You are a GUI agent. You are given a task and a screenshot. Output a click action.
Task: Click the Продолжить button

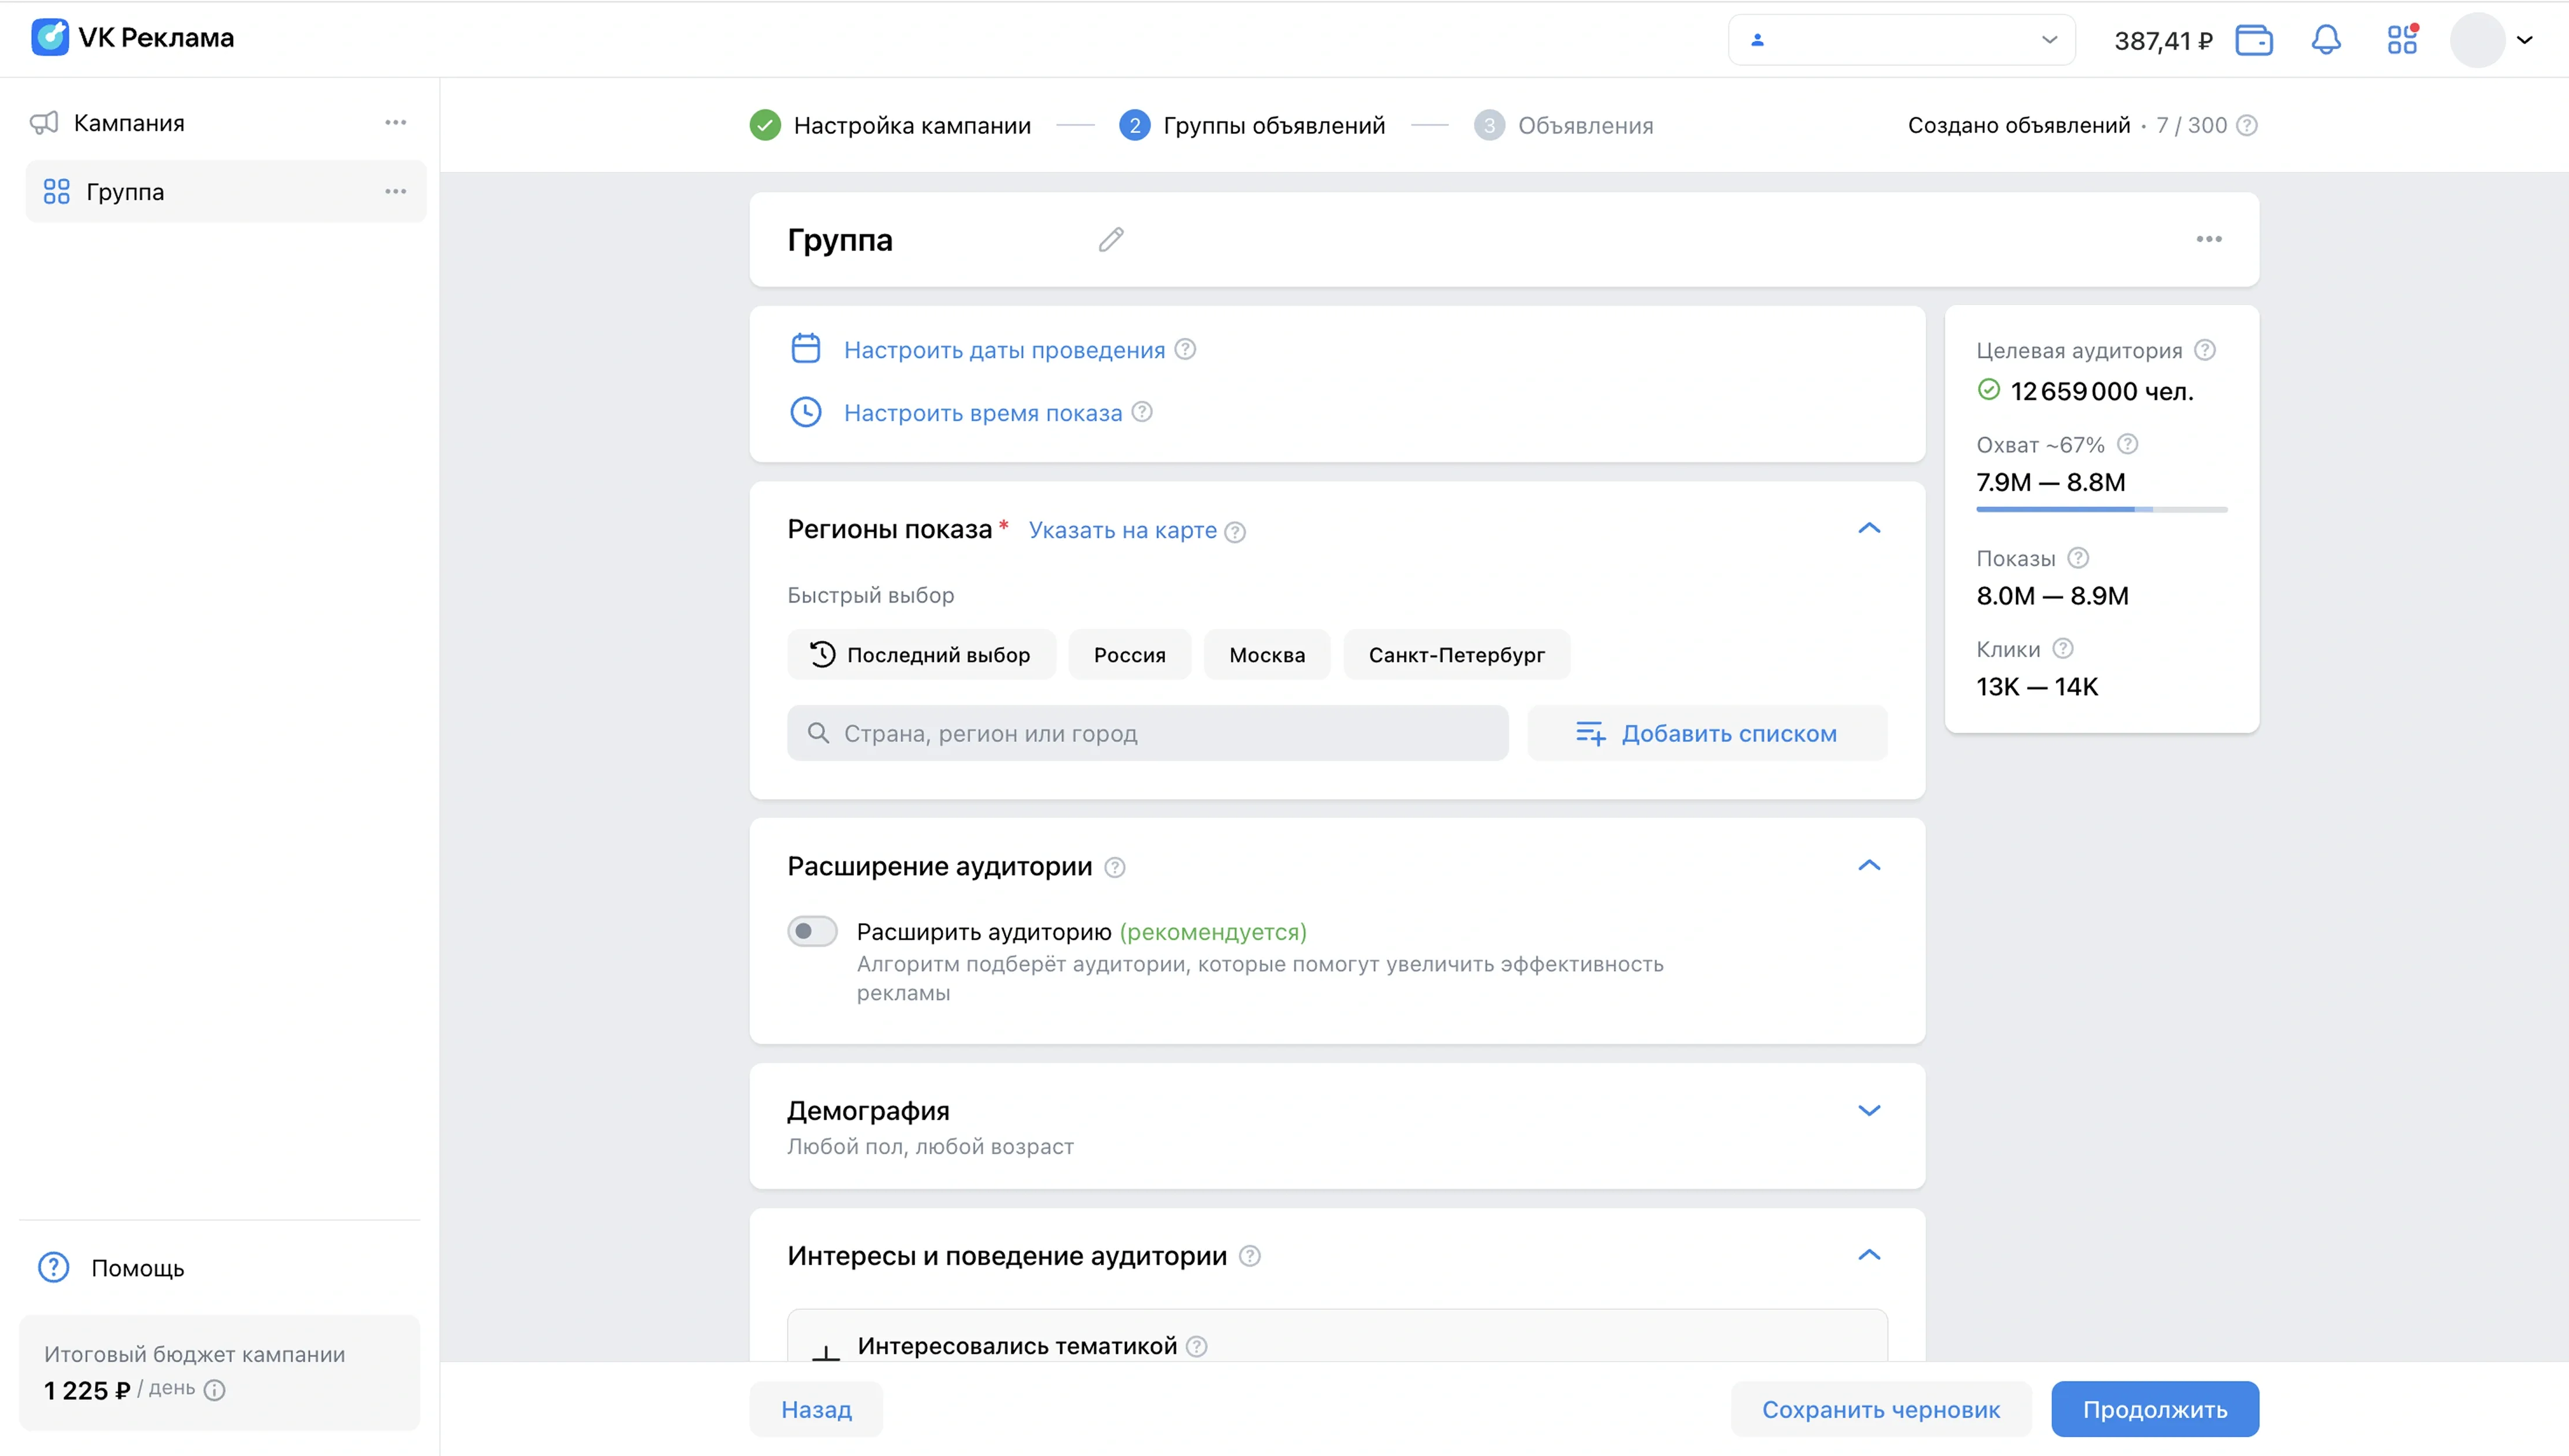2154,1409
